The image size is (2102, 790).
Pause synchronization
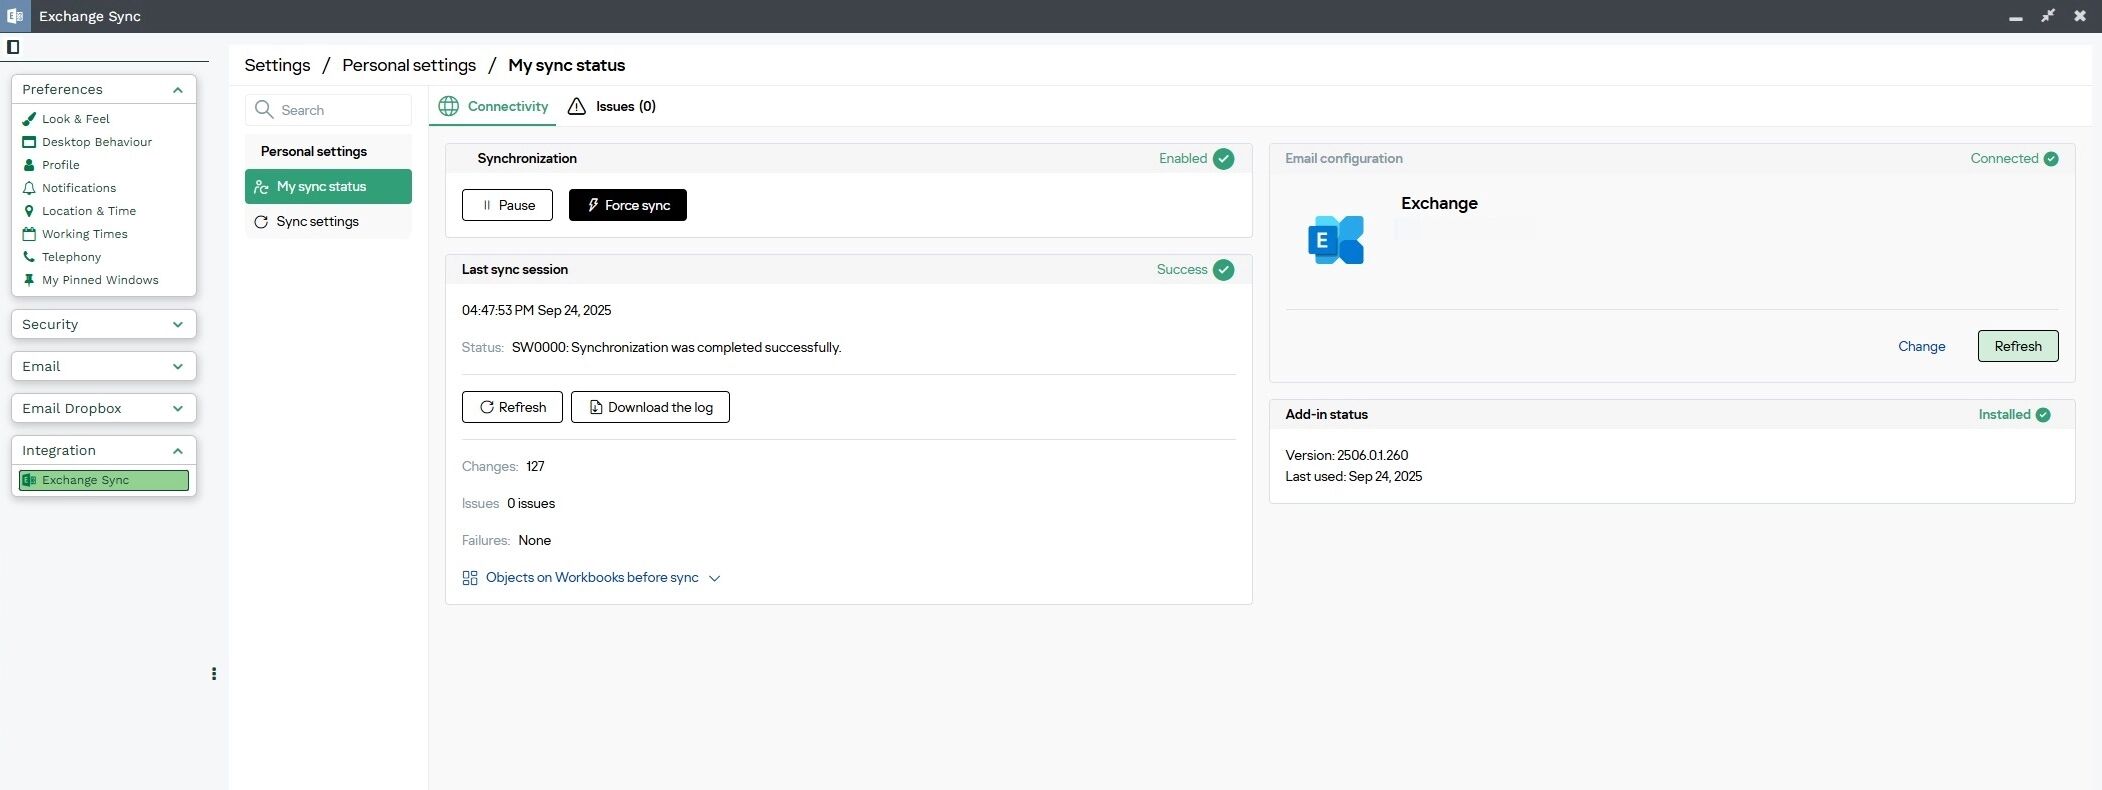tap(507, 205)
